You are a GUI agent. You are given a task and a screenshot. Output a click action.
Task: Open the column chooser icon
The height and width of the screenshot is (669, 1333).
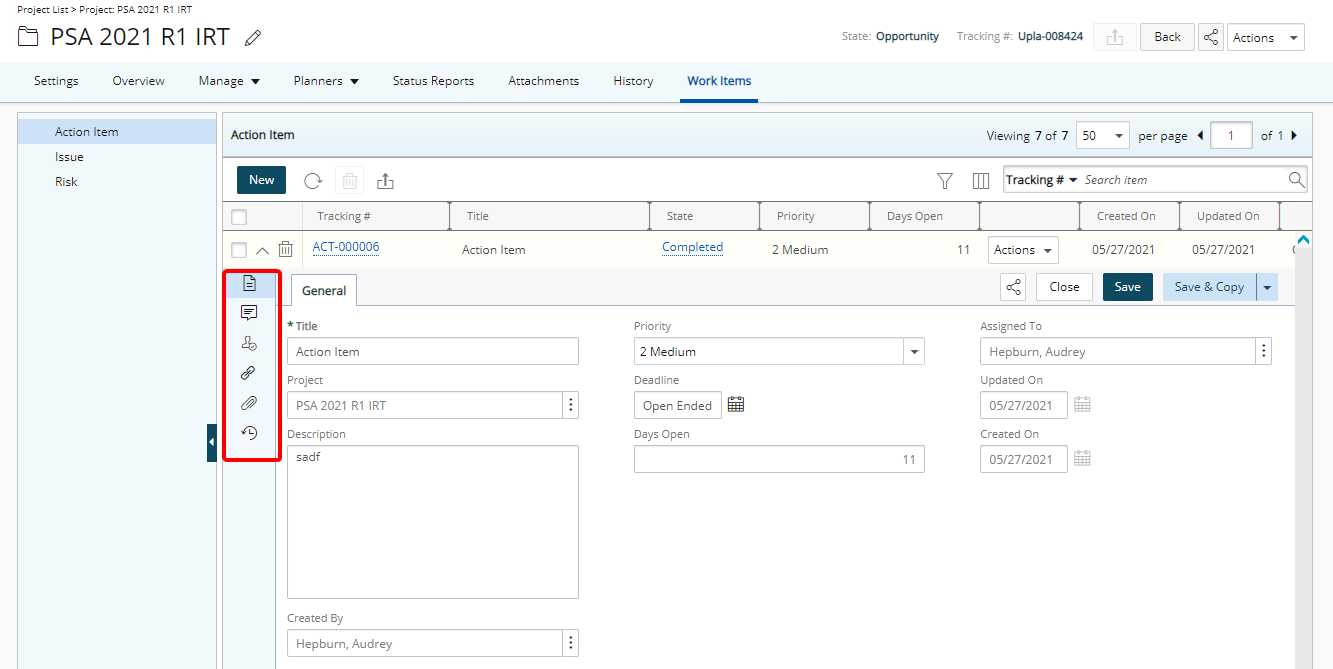click(981, 181)
